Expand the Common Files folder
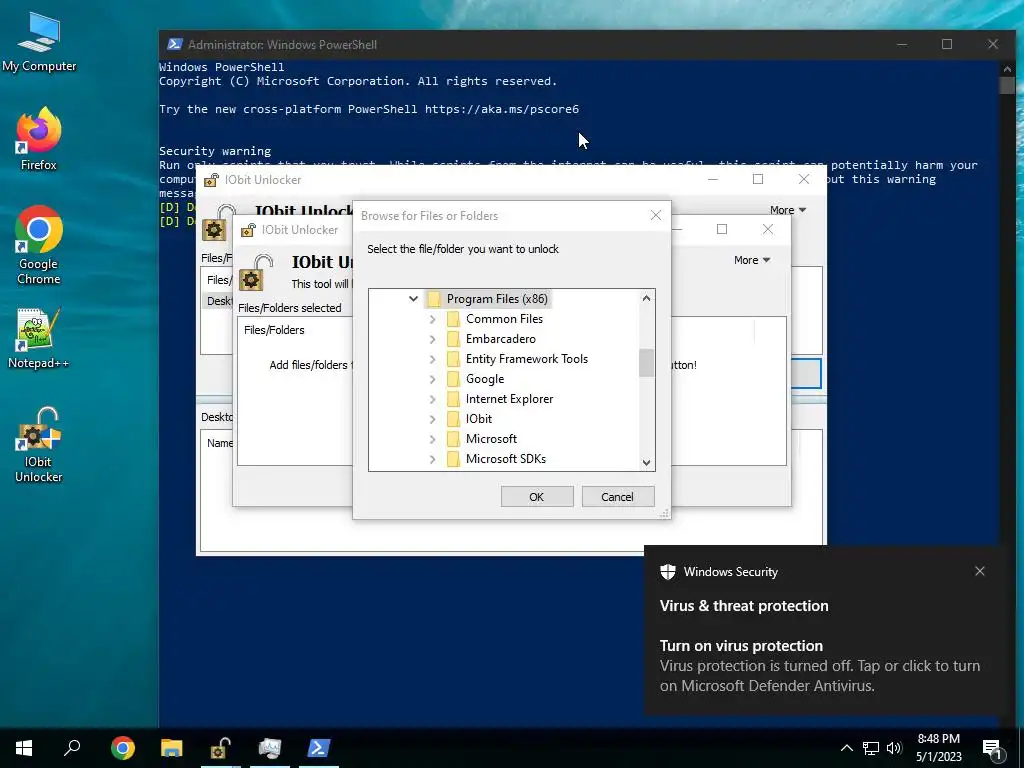The image size is (1024, 768). pyautogui.click(x=432, y=319)
